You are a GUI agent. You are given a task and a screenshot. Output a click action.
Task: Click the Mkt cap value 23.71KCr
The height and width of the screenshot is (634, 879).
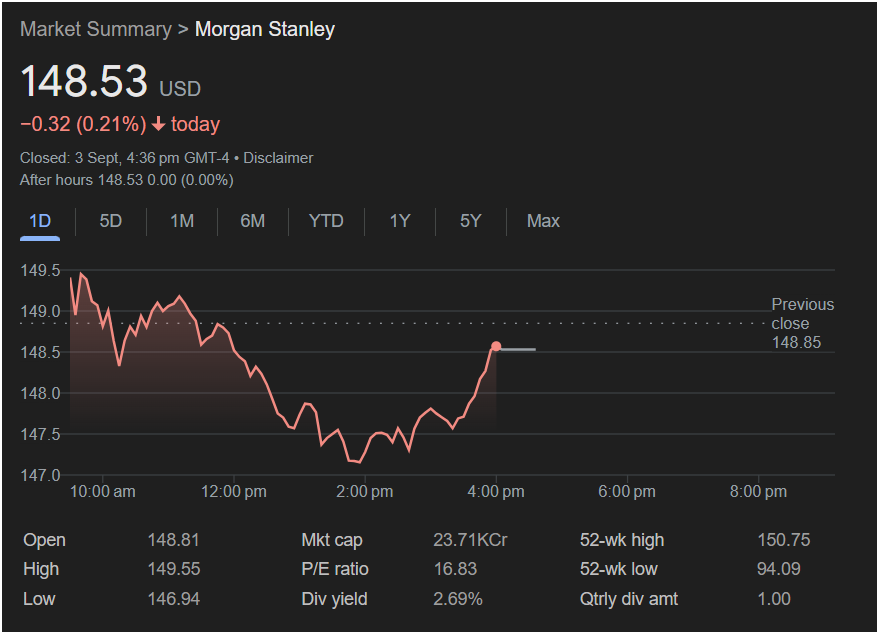[x=470, y=540]
